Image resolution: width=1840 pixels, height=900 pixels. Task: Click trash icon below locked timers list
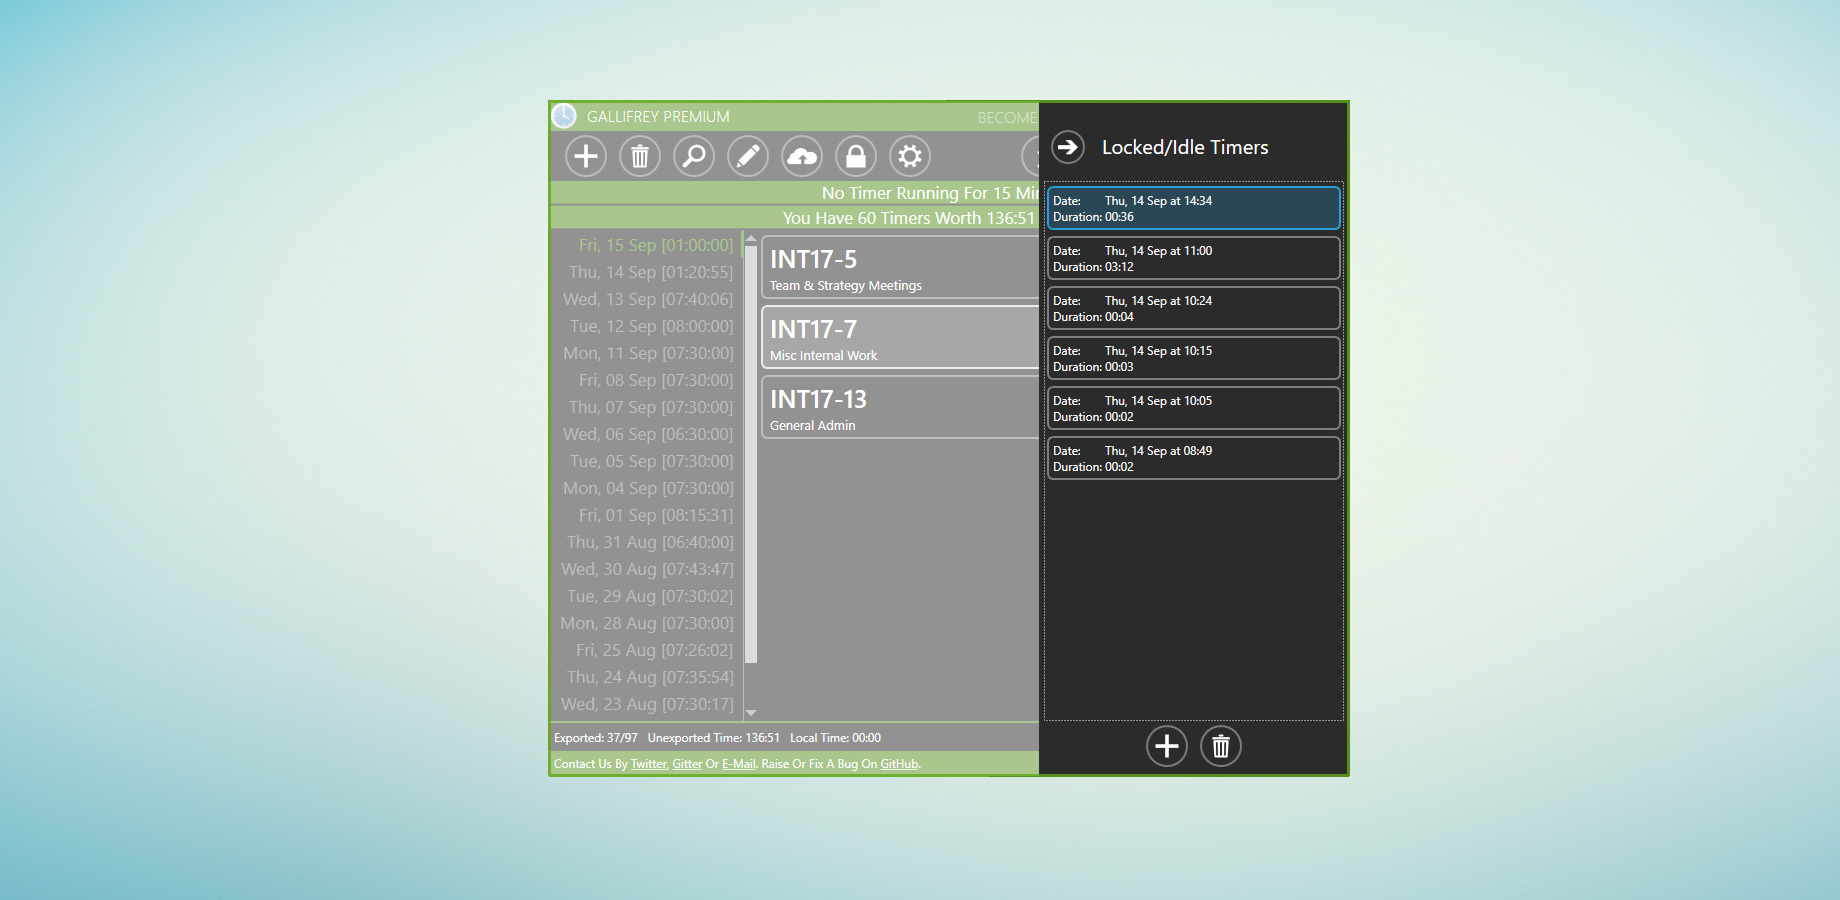(1221, 746)
